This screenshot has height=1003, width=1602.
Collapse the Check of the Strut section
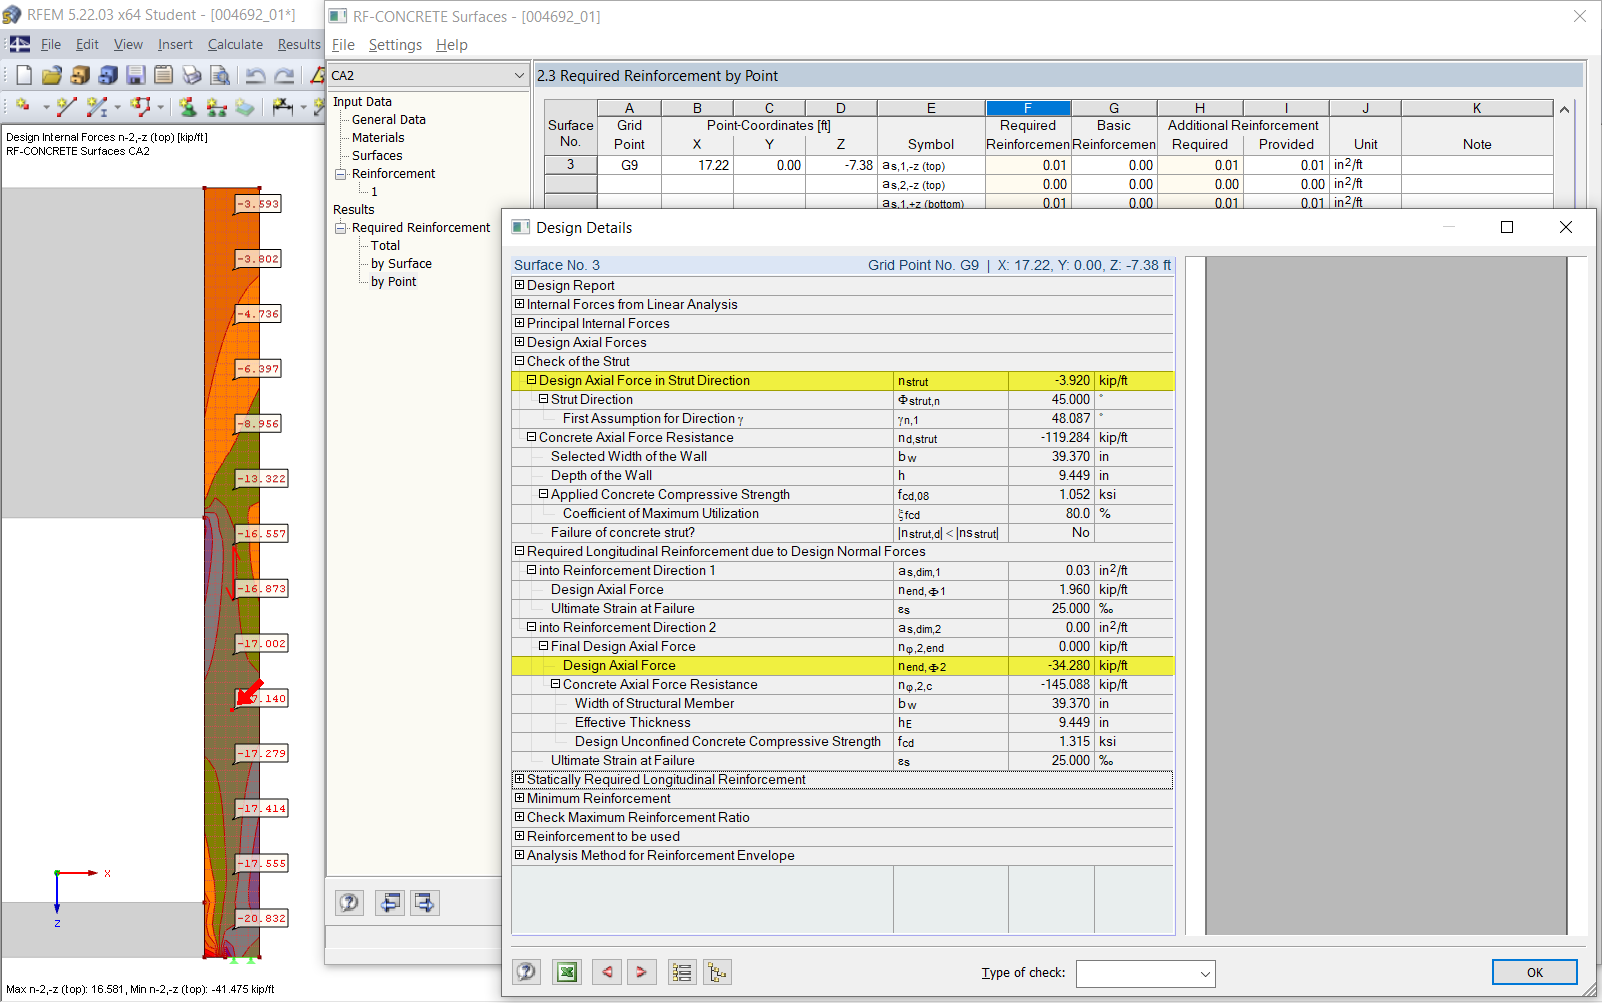click(519, 361)
